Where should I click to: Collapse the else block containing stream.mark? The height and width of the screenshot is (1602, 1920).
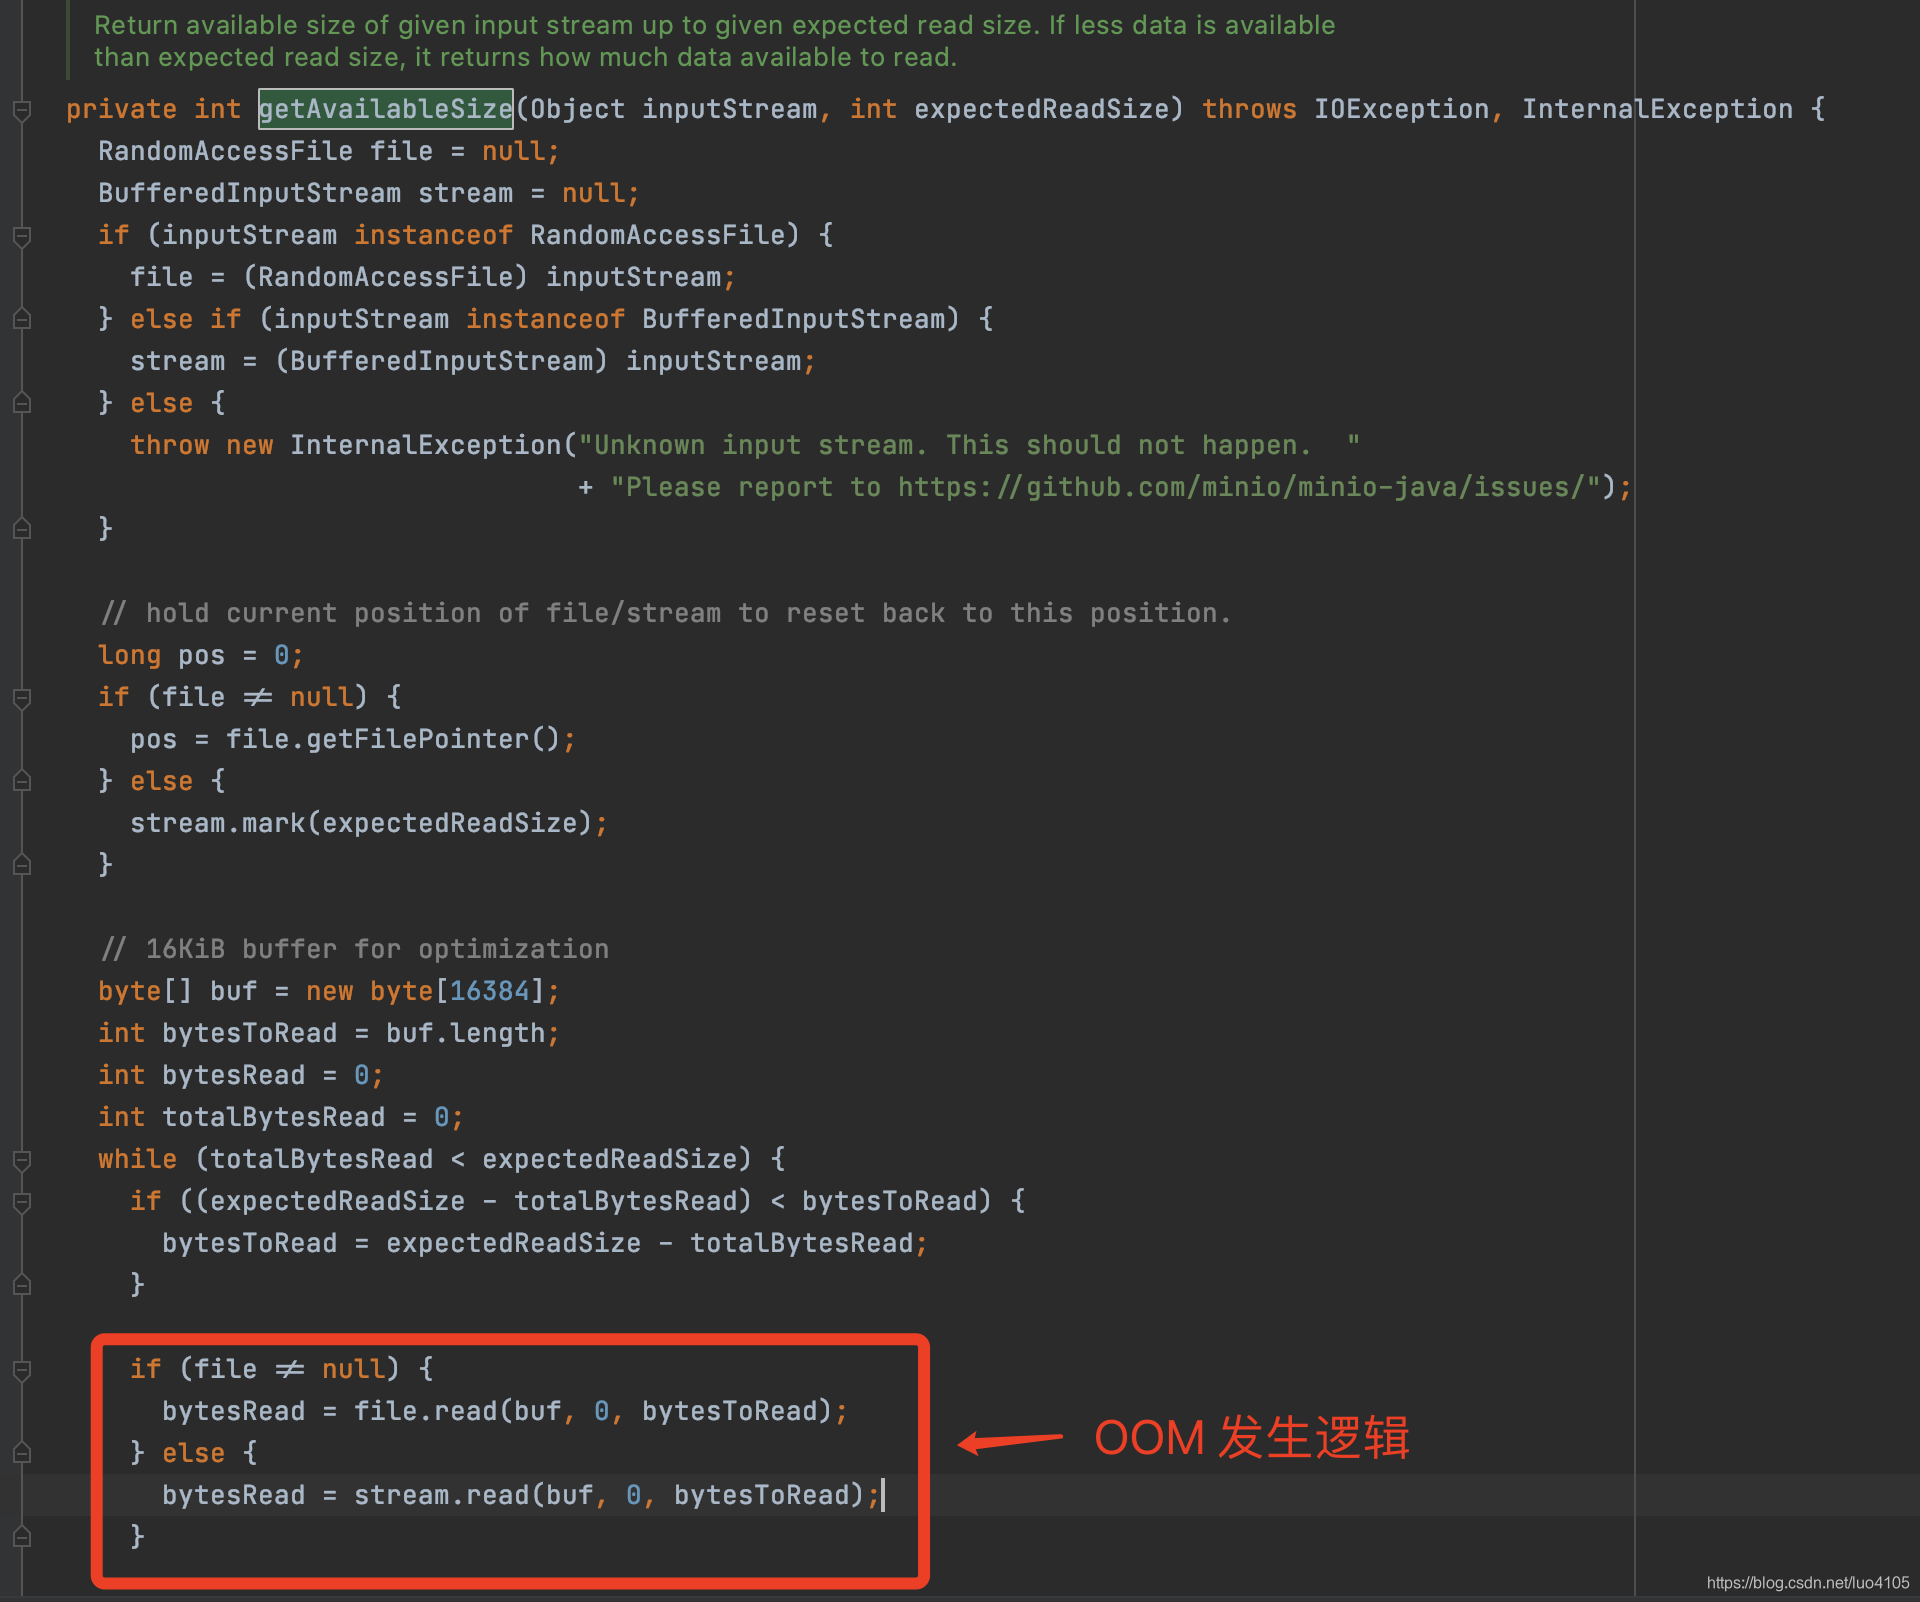(22, 782)
